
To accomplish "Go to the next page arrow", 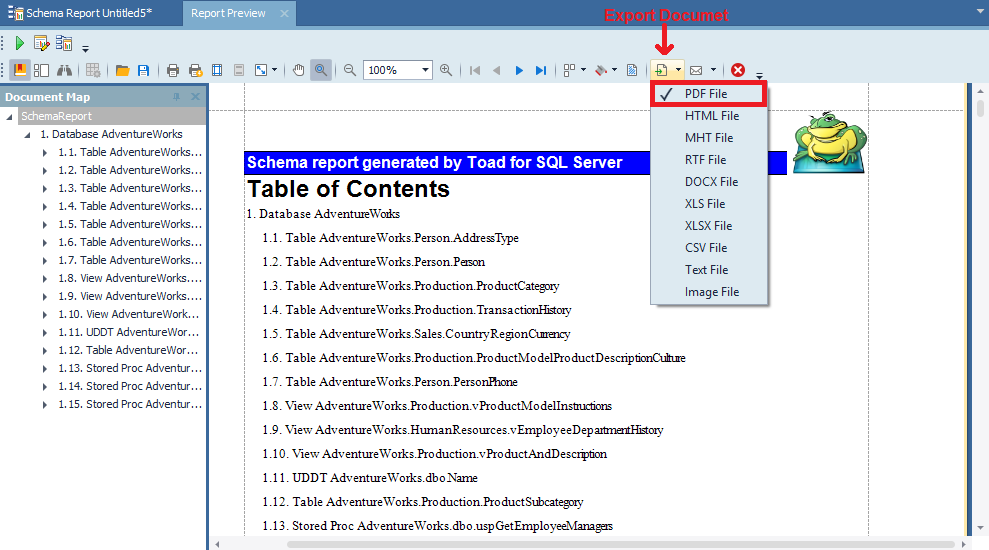I will (519, 70).
